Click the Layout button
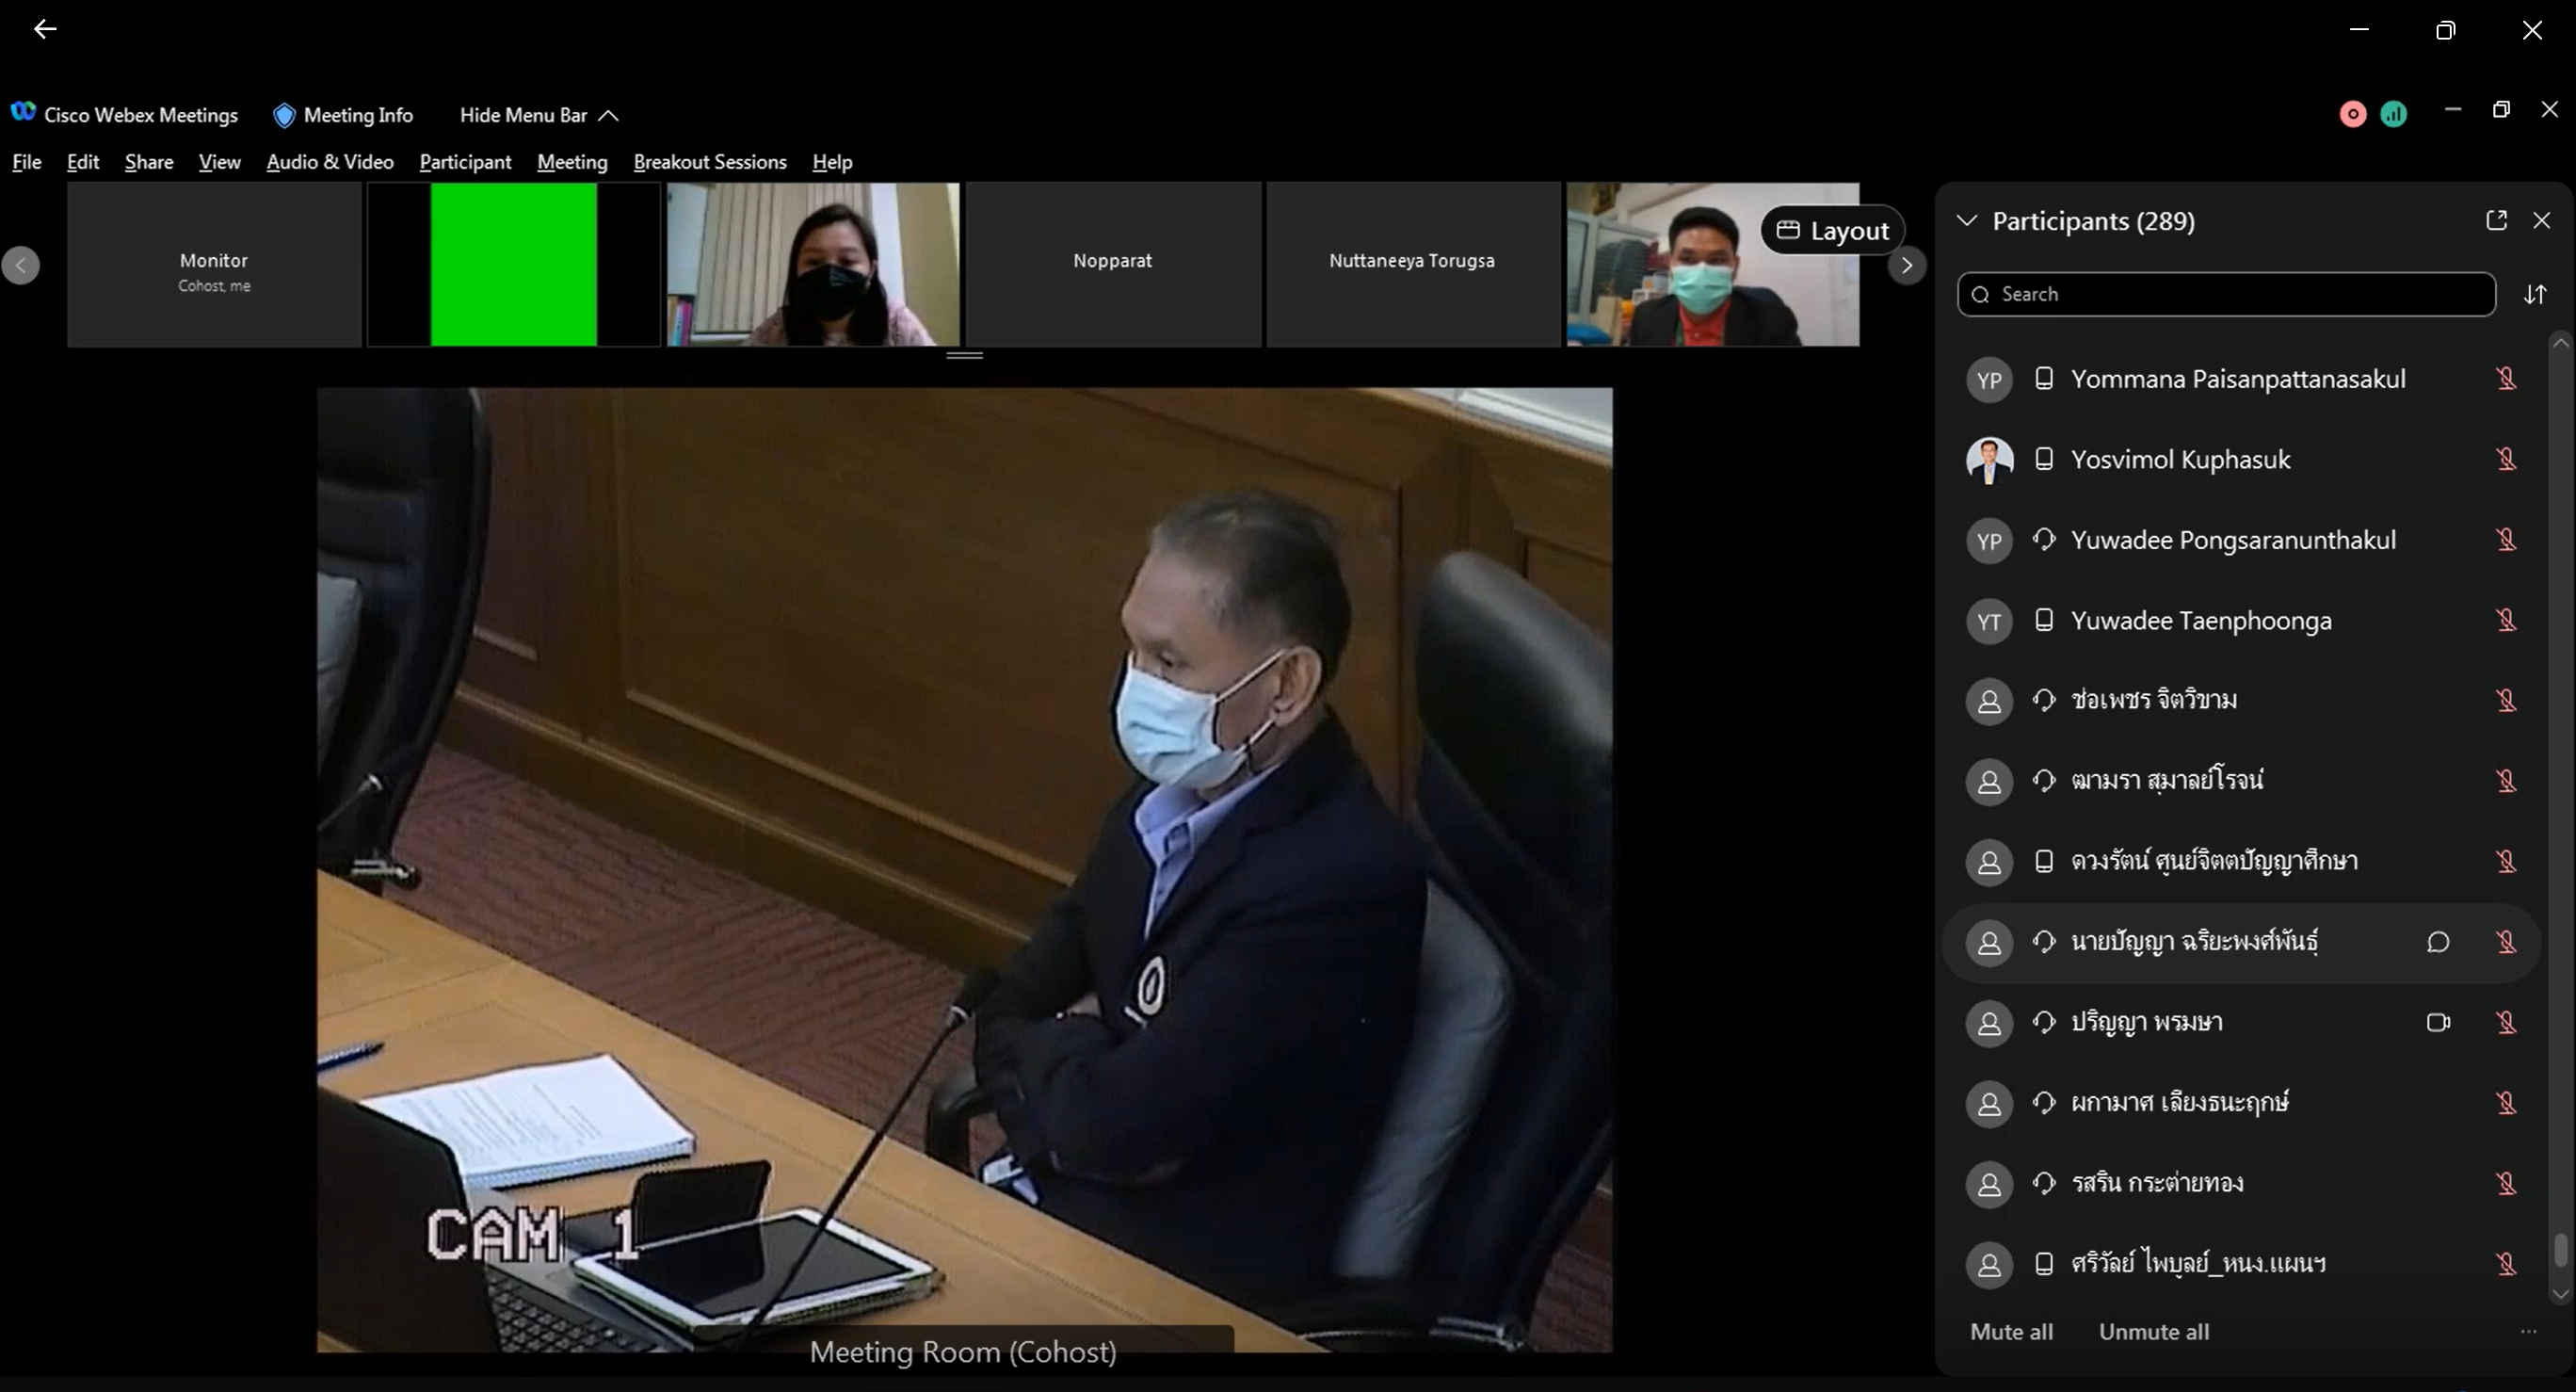Viewport: 2576px width, 1392px height. click(1832, 231)
